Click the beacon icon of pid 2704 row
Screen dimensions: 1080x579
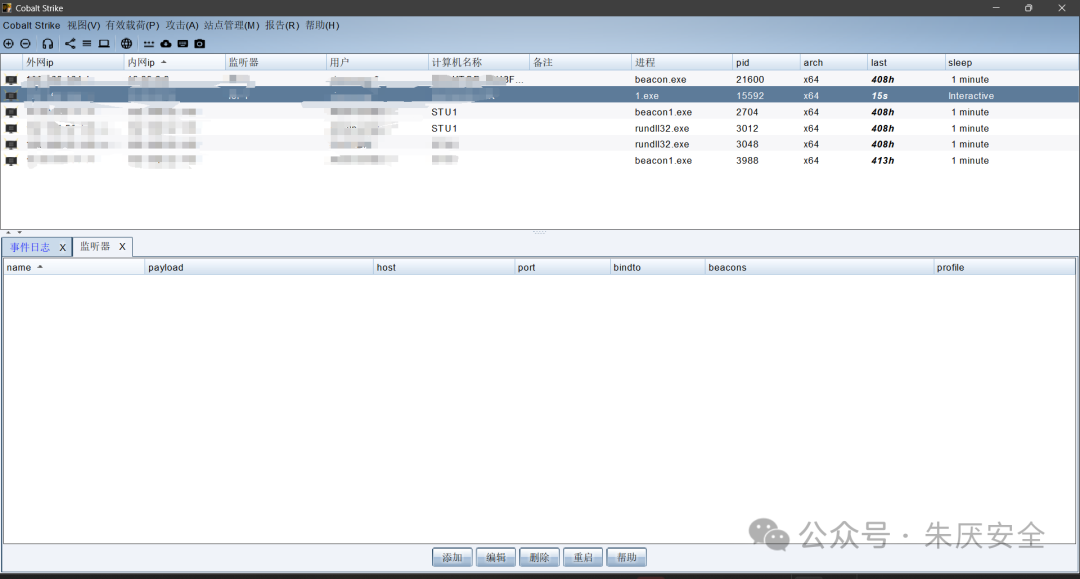11,112
